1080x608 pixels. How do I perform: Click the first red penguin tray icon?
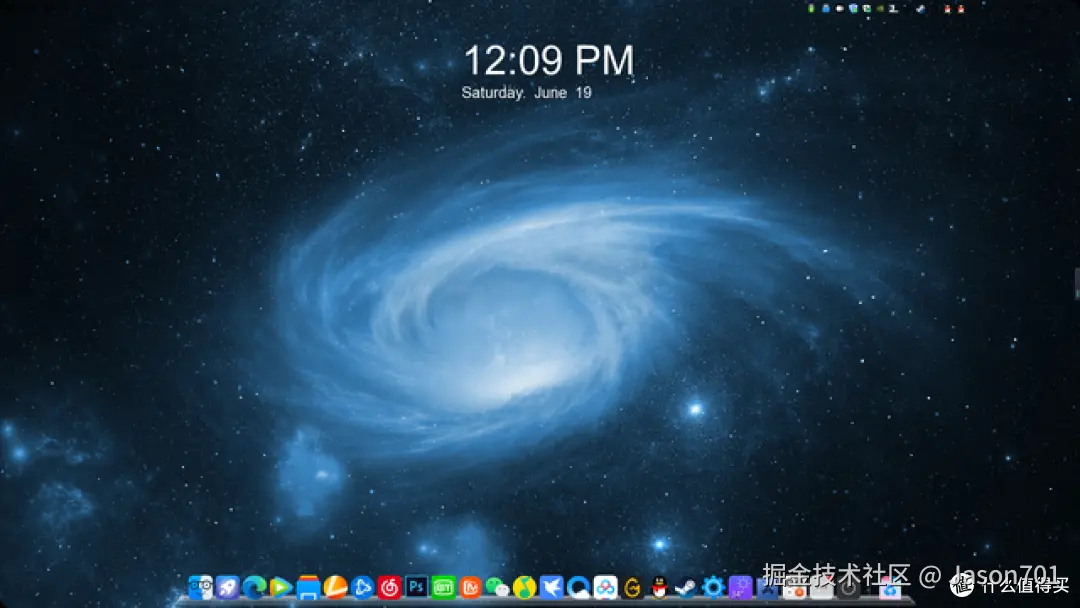point(947,9)
